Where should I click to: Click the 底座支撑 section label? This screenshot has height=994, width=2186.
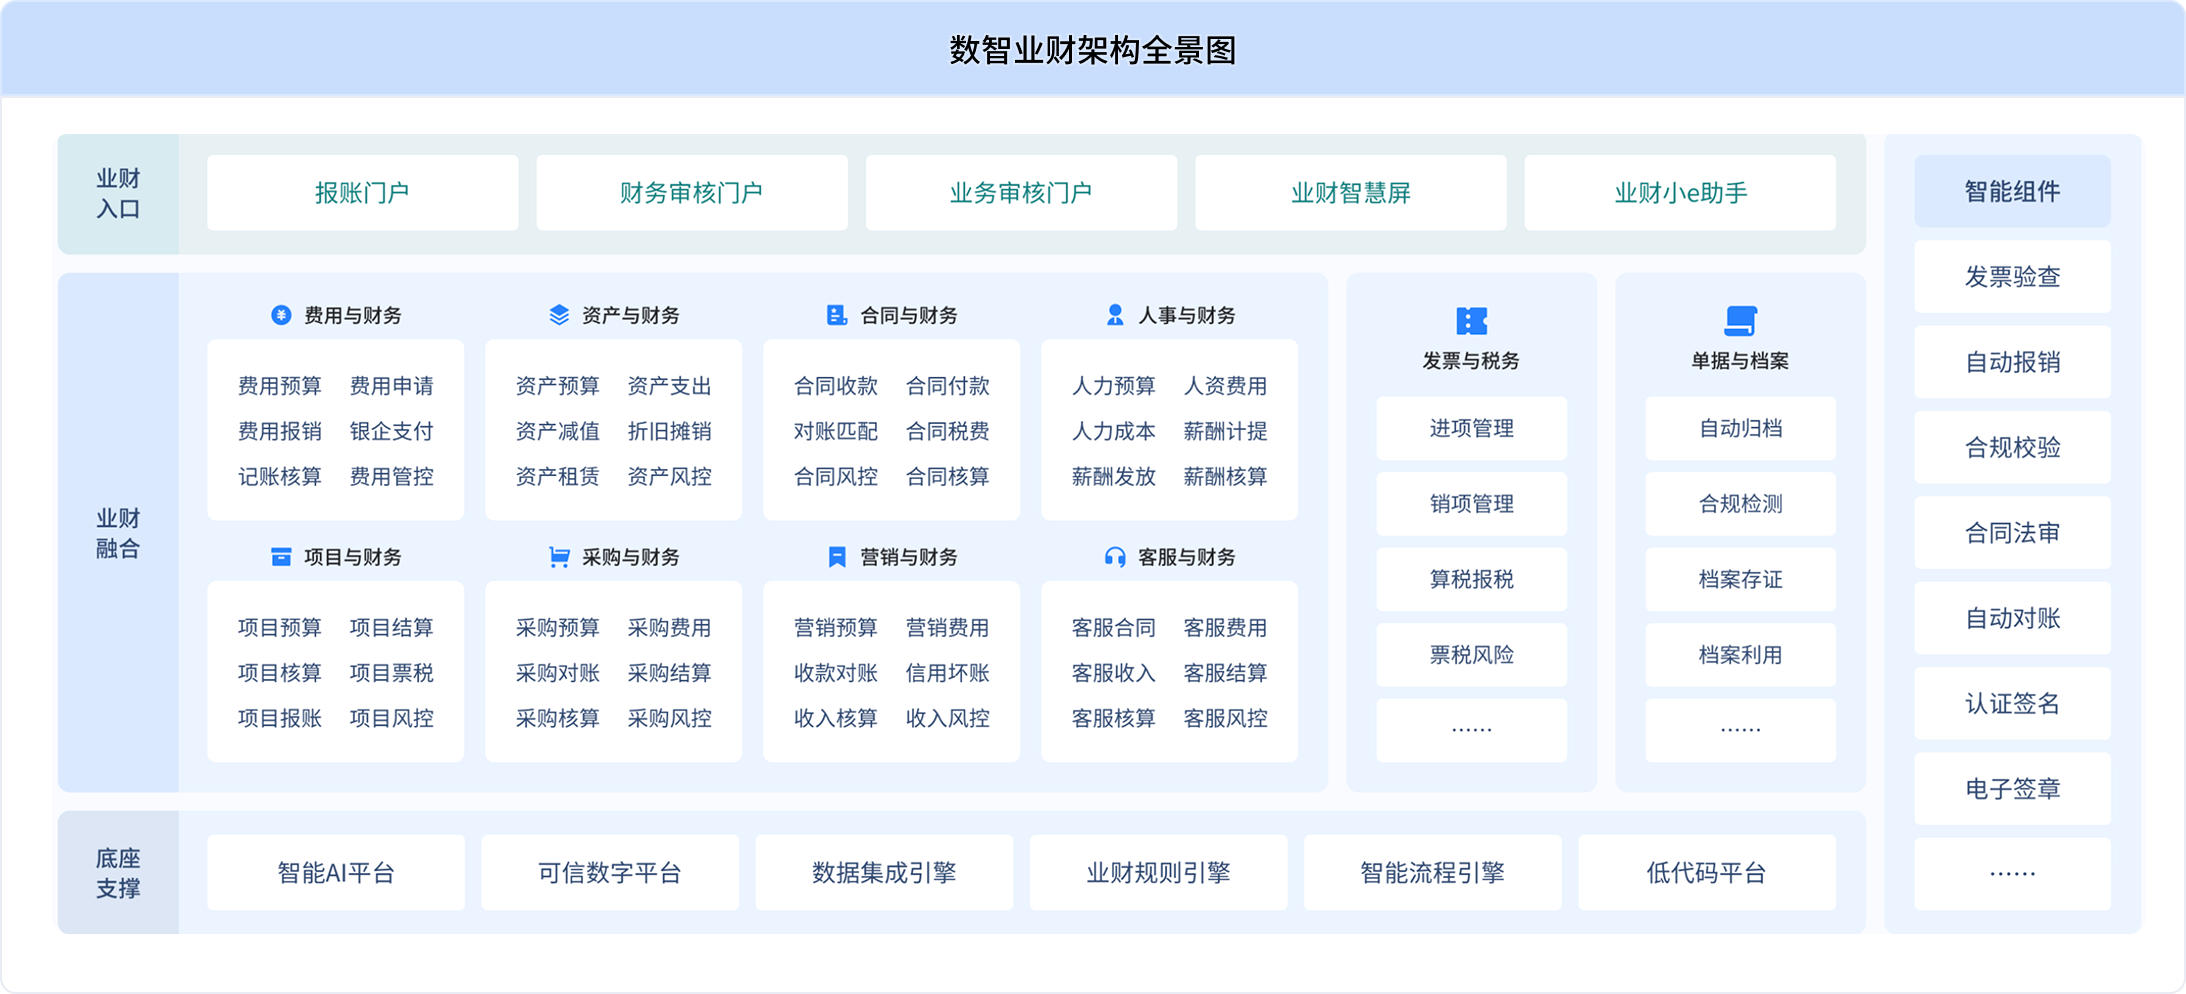[x=118, y=873]
